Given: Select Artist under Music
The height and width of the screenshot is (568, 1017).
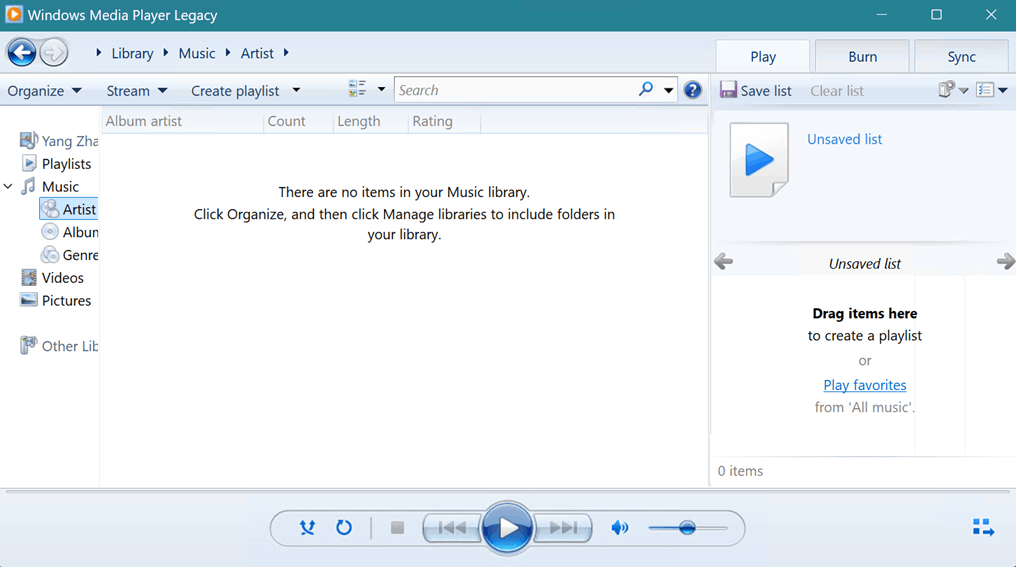Looking at the screenshot, I should tap(69, 209).
